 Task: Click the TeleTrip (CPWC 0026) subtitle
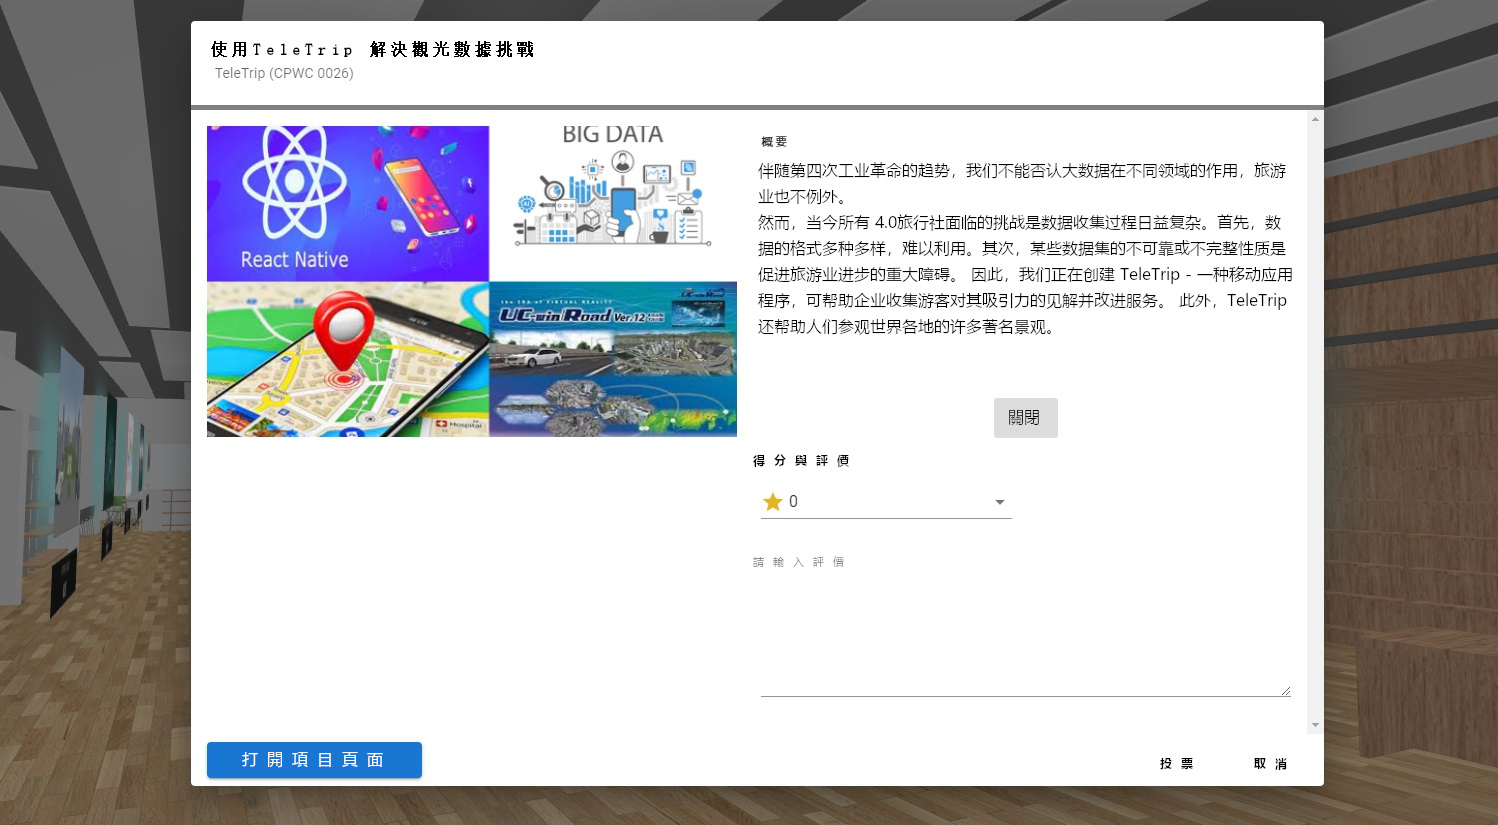tap(284, 73)
